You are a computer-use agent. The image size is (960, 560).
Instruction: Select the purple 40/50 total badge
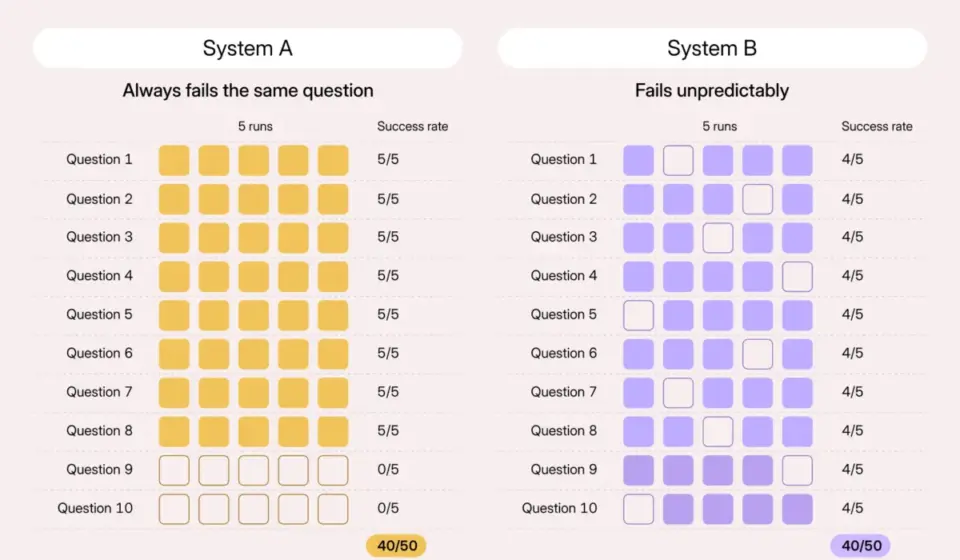860,545
